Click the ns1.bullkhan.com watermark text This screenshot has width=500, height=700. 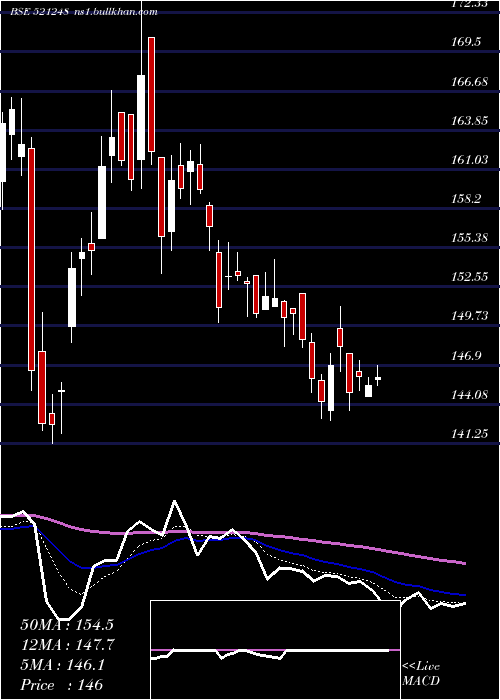114,12
